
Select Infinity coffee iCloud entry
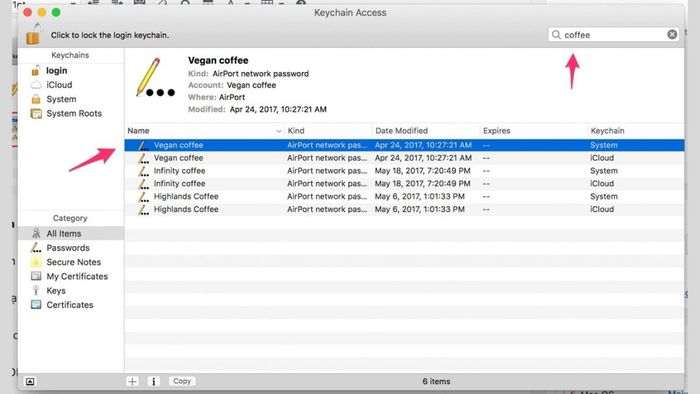tap(404, 183)
